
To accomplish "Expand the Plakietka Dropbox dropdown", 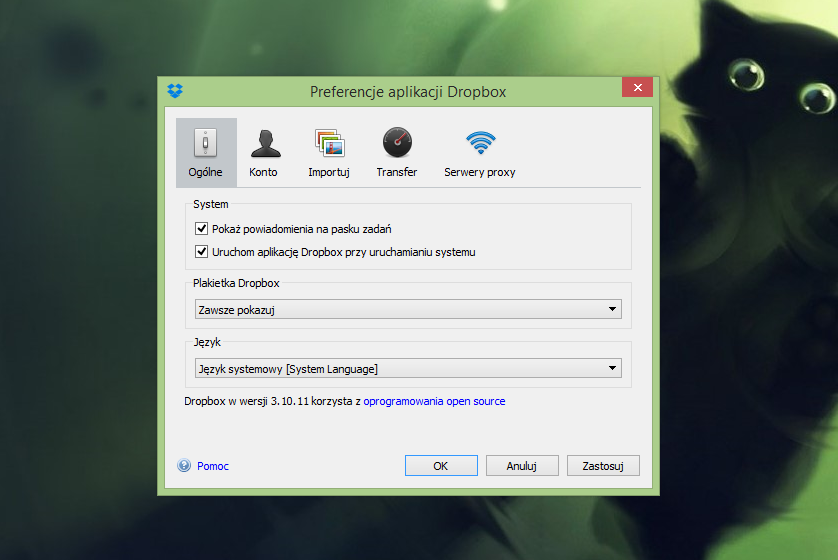I will (408, 309).
